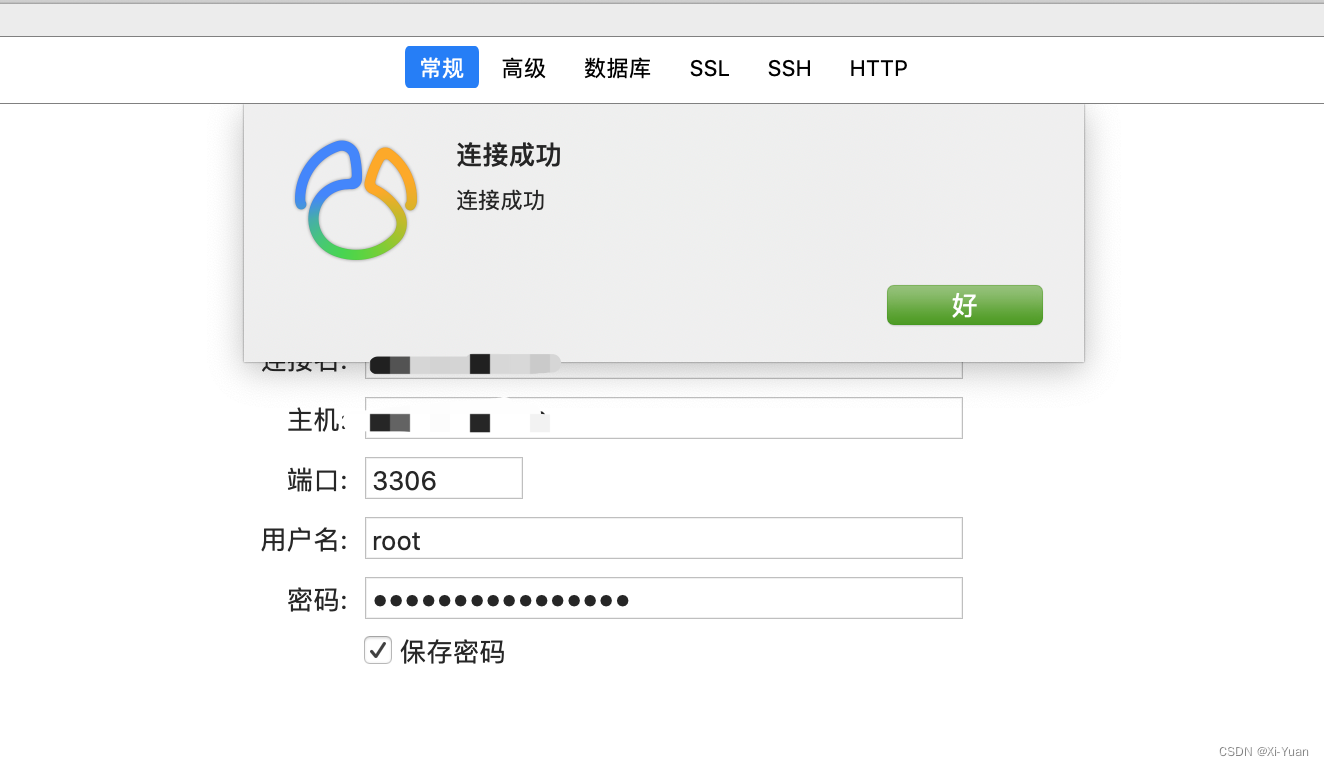Focus the 主机 host input field
The height and width of the screenshot is (766, 1324).
(663, 418)
